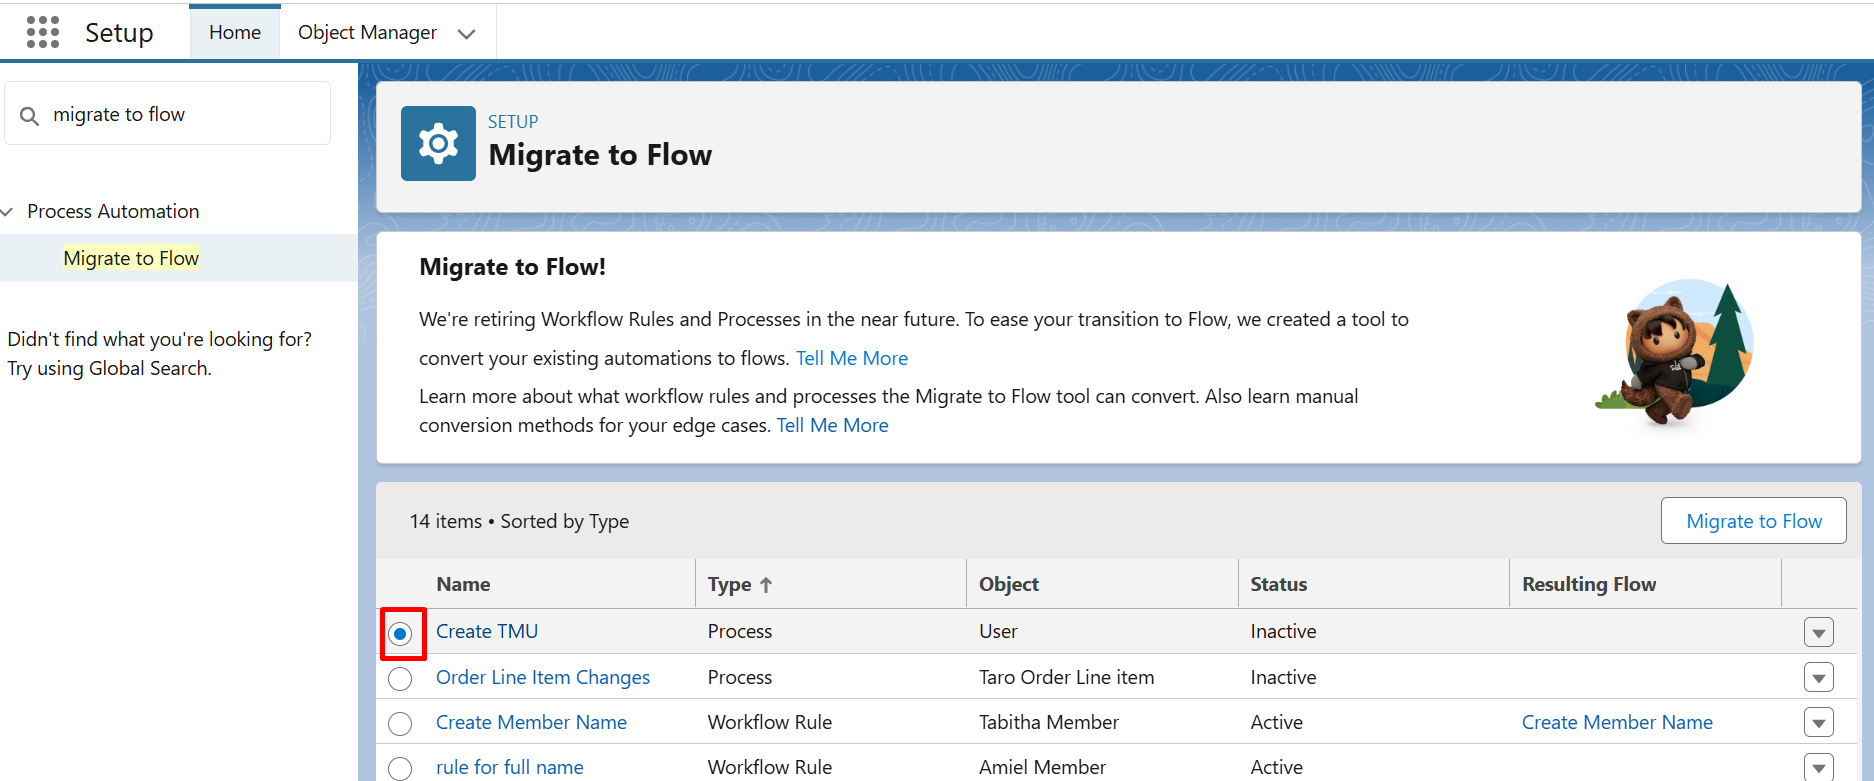1874x781 pixels.
Task: Select the Order Line Item Changes radio button
Action: click(400, 679)
